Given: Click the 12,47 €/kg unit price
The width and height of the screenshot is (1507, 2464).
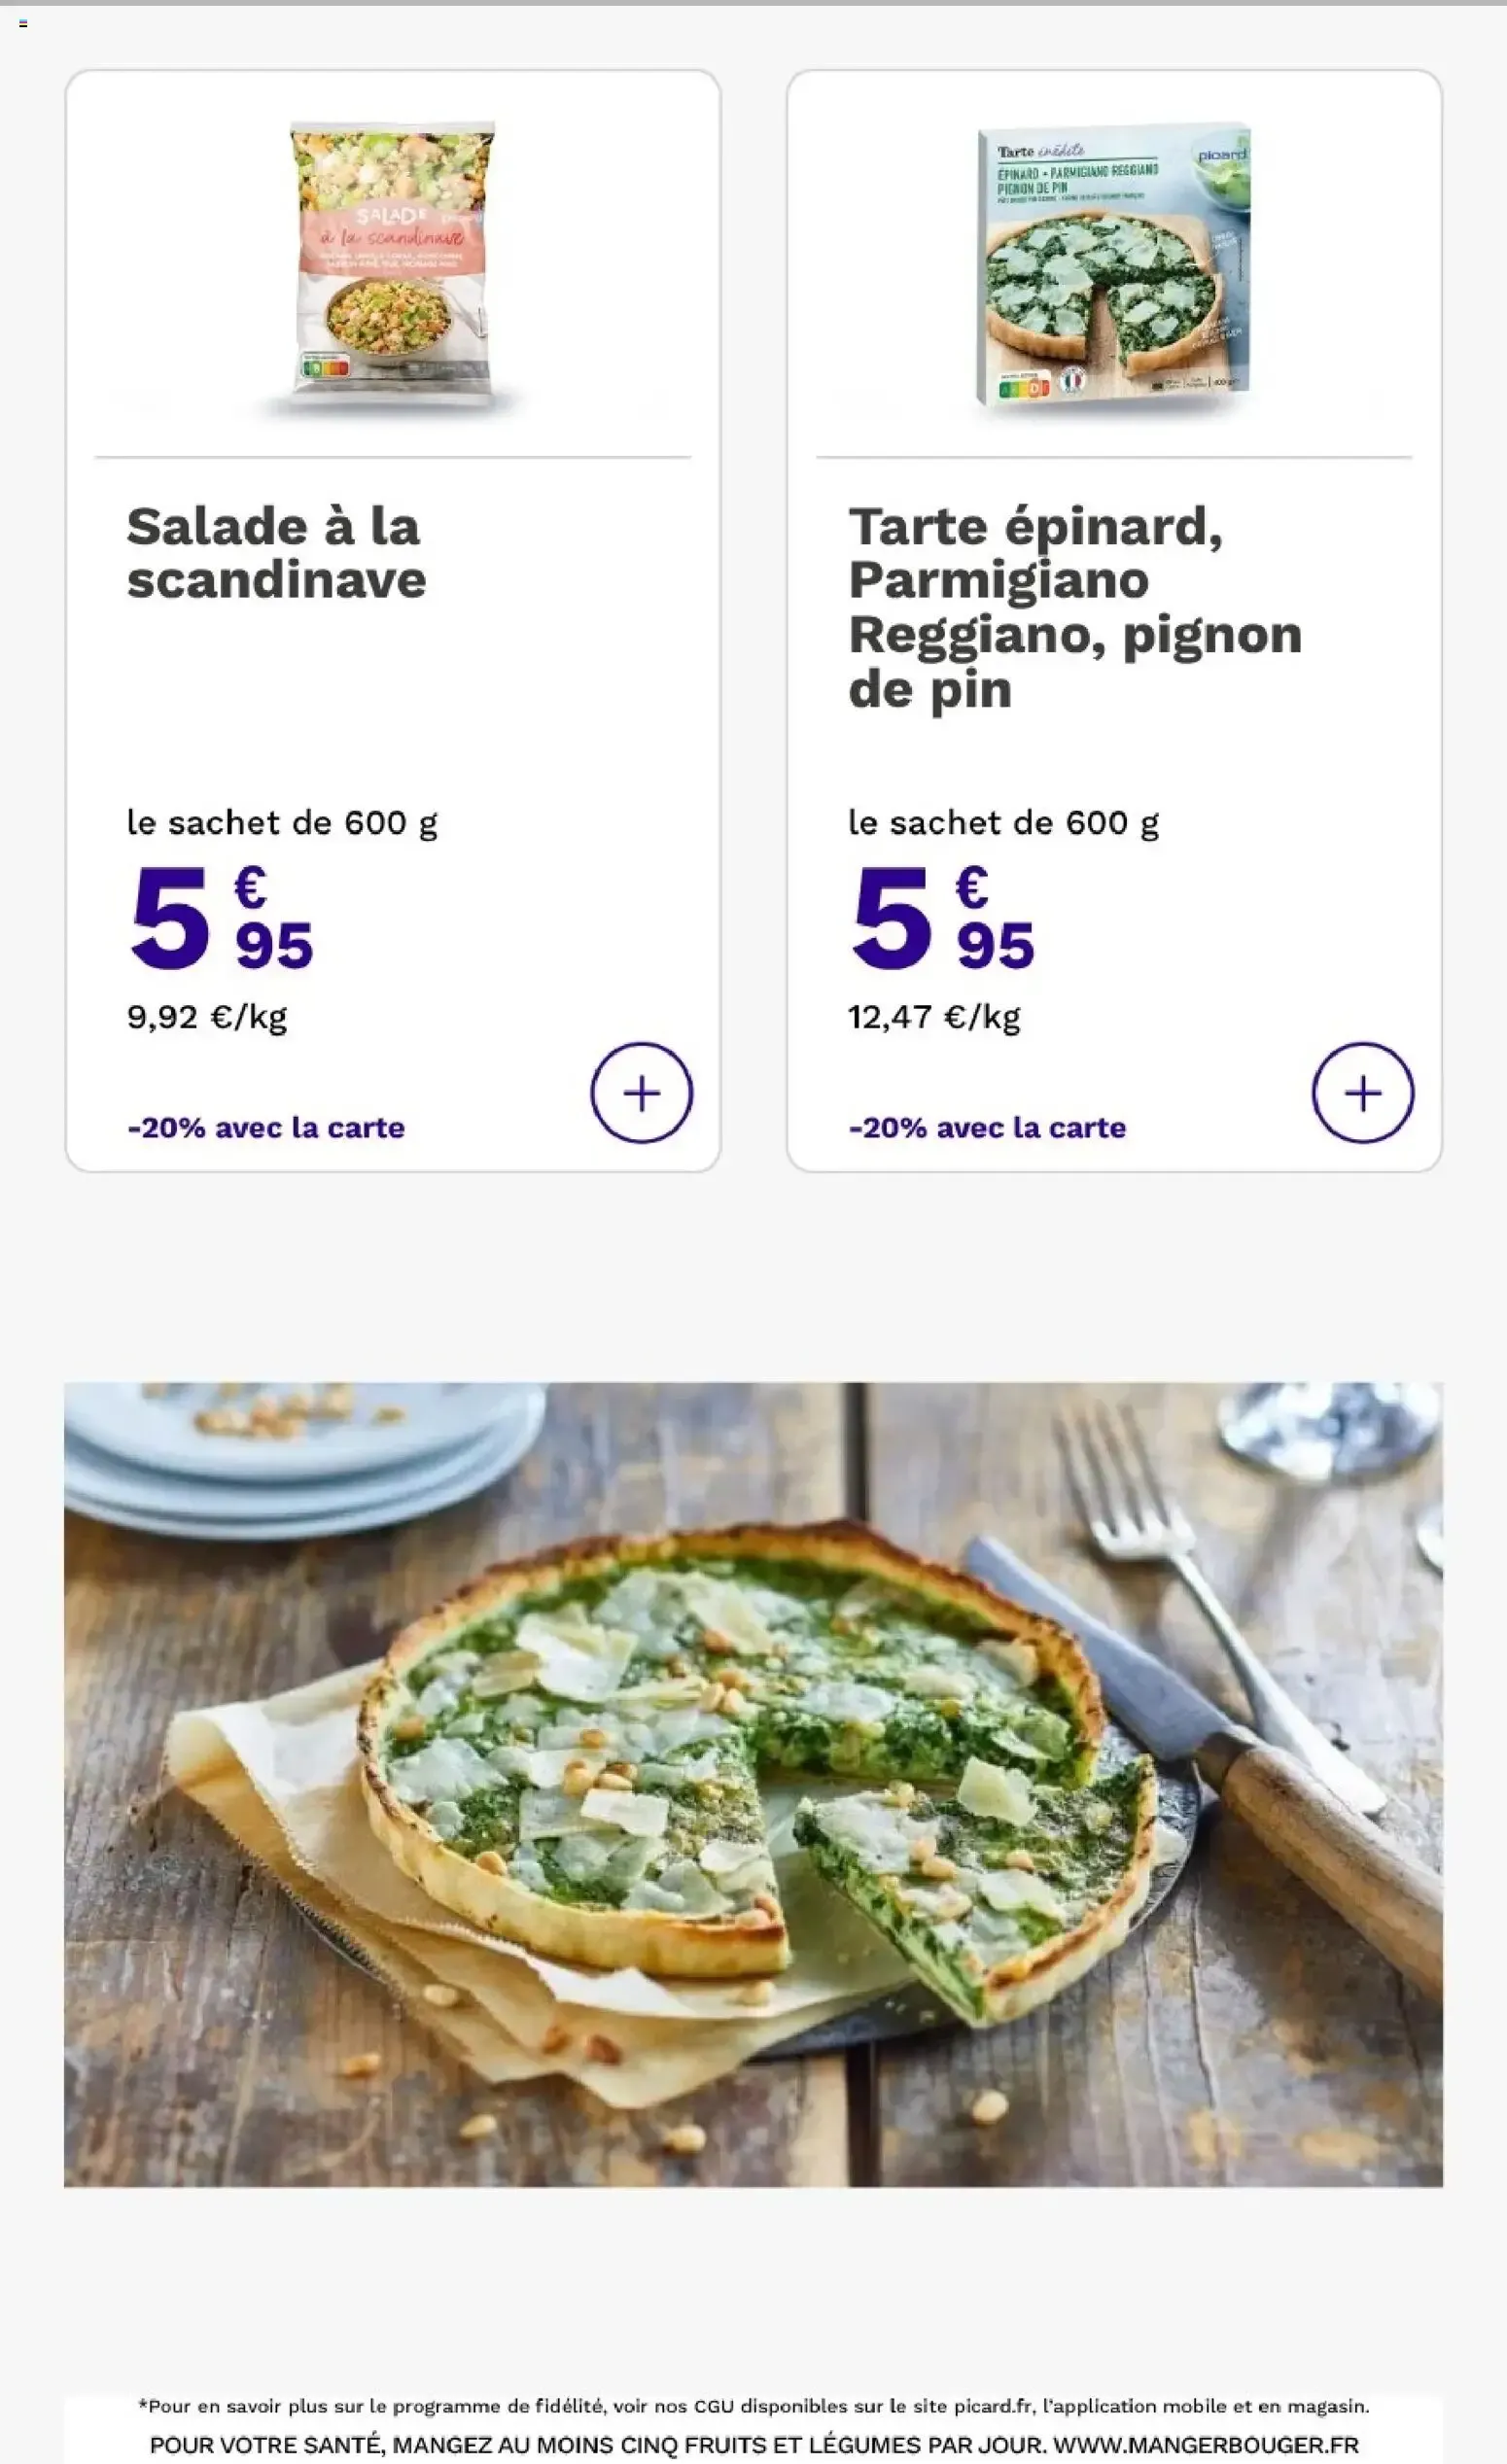Looking at the screenshot, I should tap(934, 1017).
